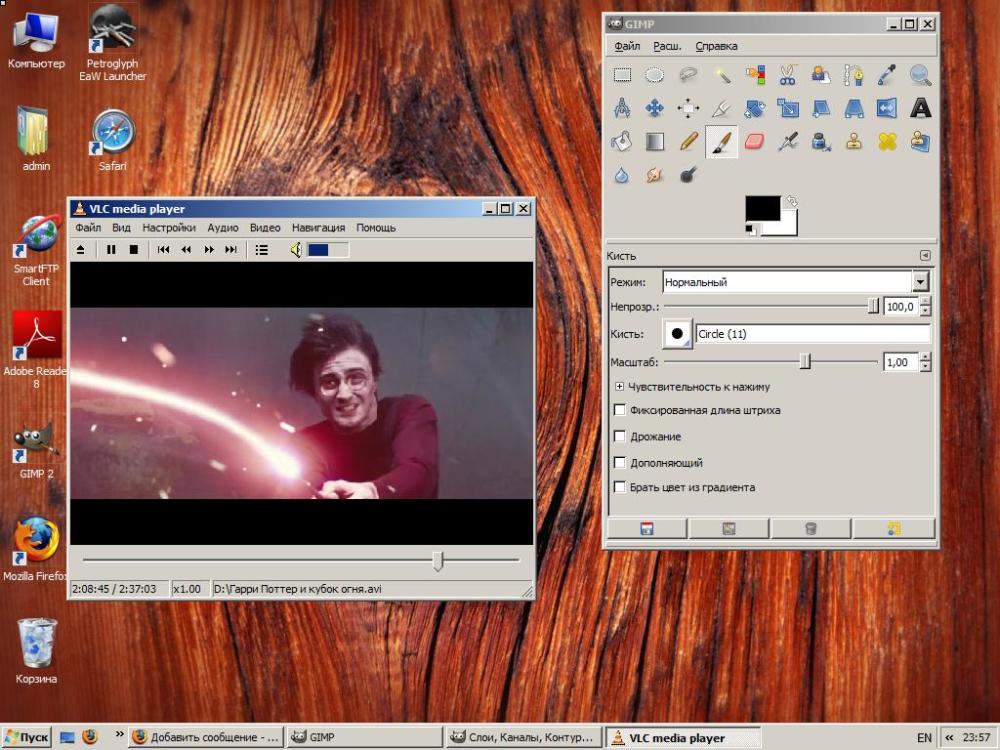This screenshot has width=1000, height=750.
Task: Restore saved tool options in GIMP
Action: point(728,529)
